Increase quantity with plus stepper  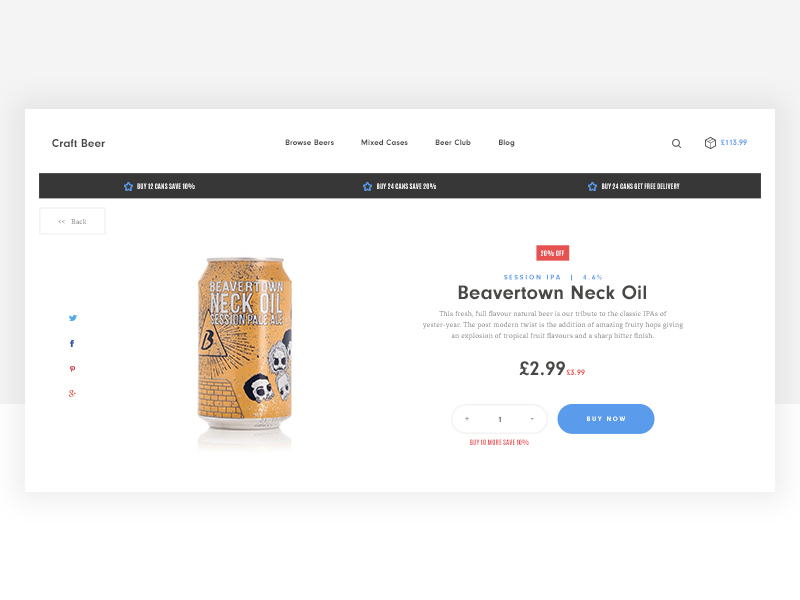point(467,419)
